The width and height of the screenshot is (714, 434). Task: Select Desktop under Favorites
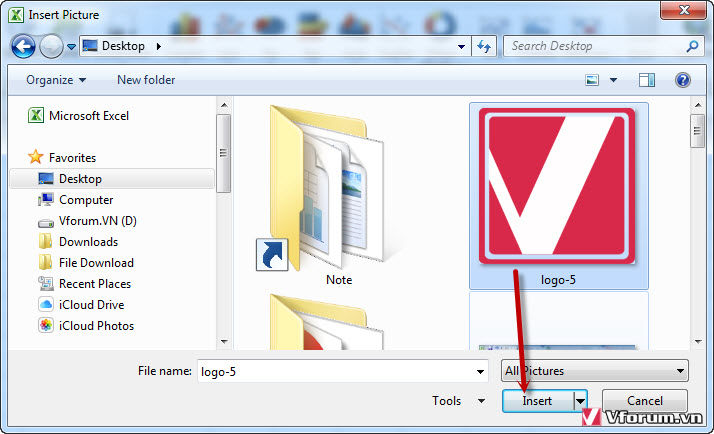tap(112, 179)
